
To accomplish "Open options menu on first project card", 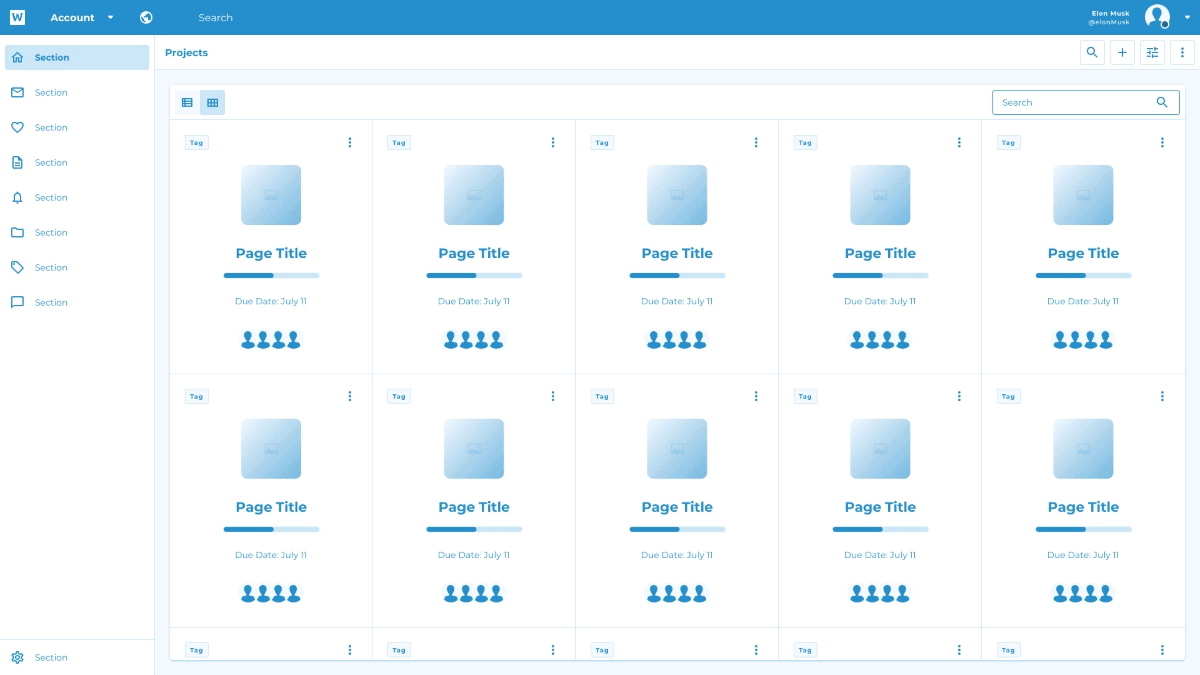I will click(350, 143).
